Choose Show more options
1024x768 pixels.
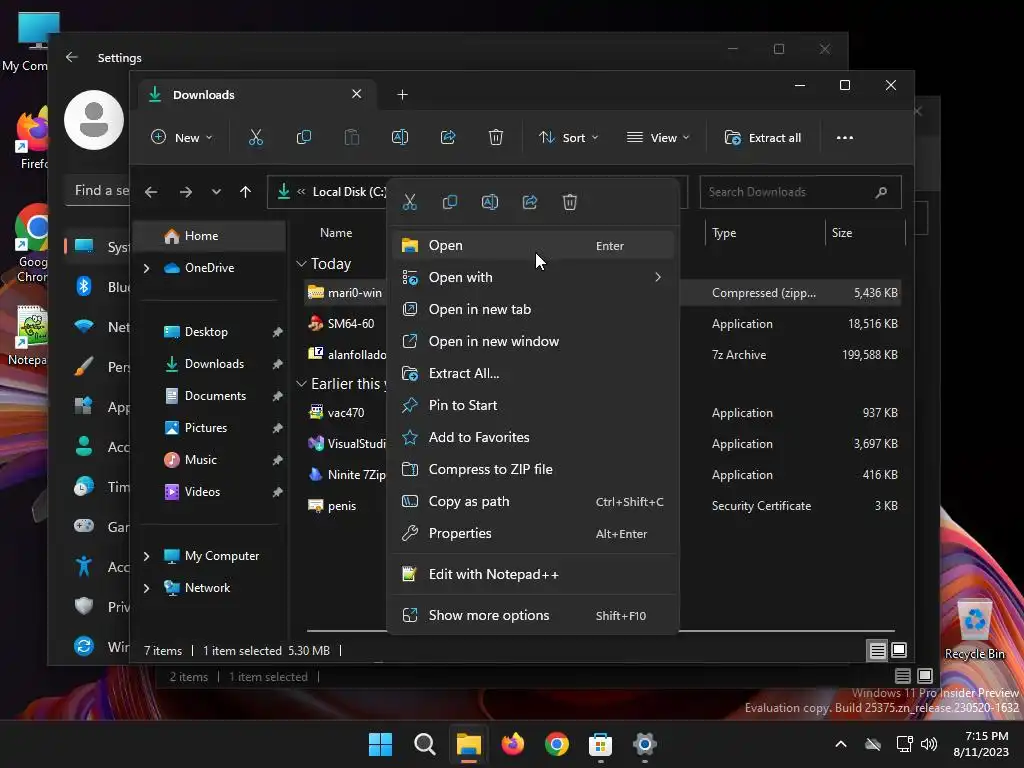click(x=533, y=616)
